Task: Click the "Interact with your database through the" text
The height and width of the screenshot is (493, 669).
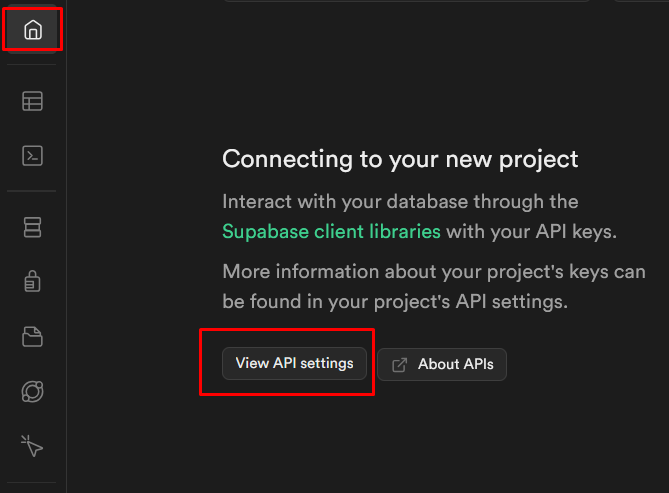Action: pyautogui.click(x=400, y=201)
